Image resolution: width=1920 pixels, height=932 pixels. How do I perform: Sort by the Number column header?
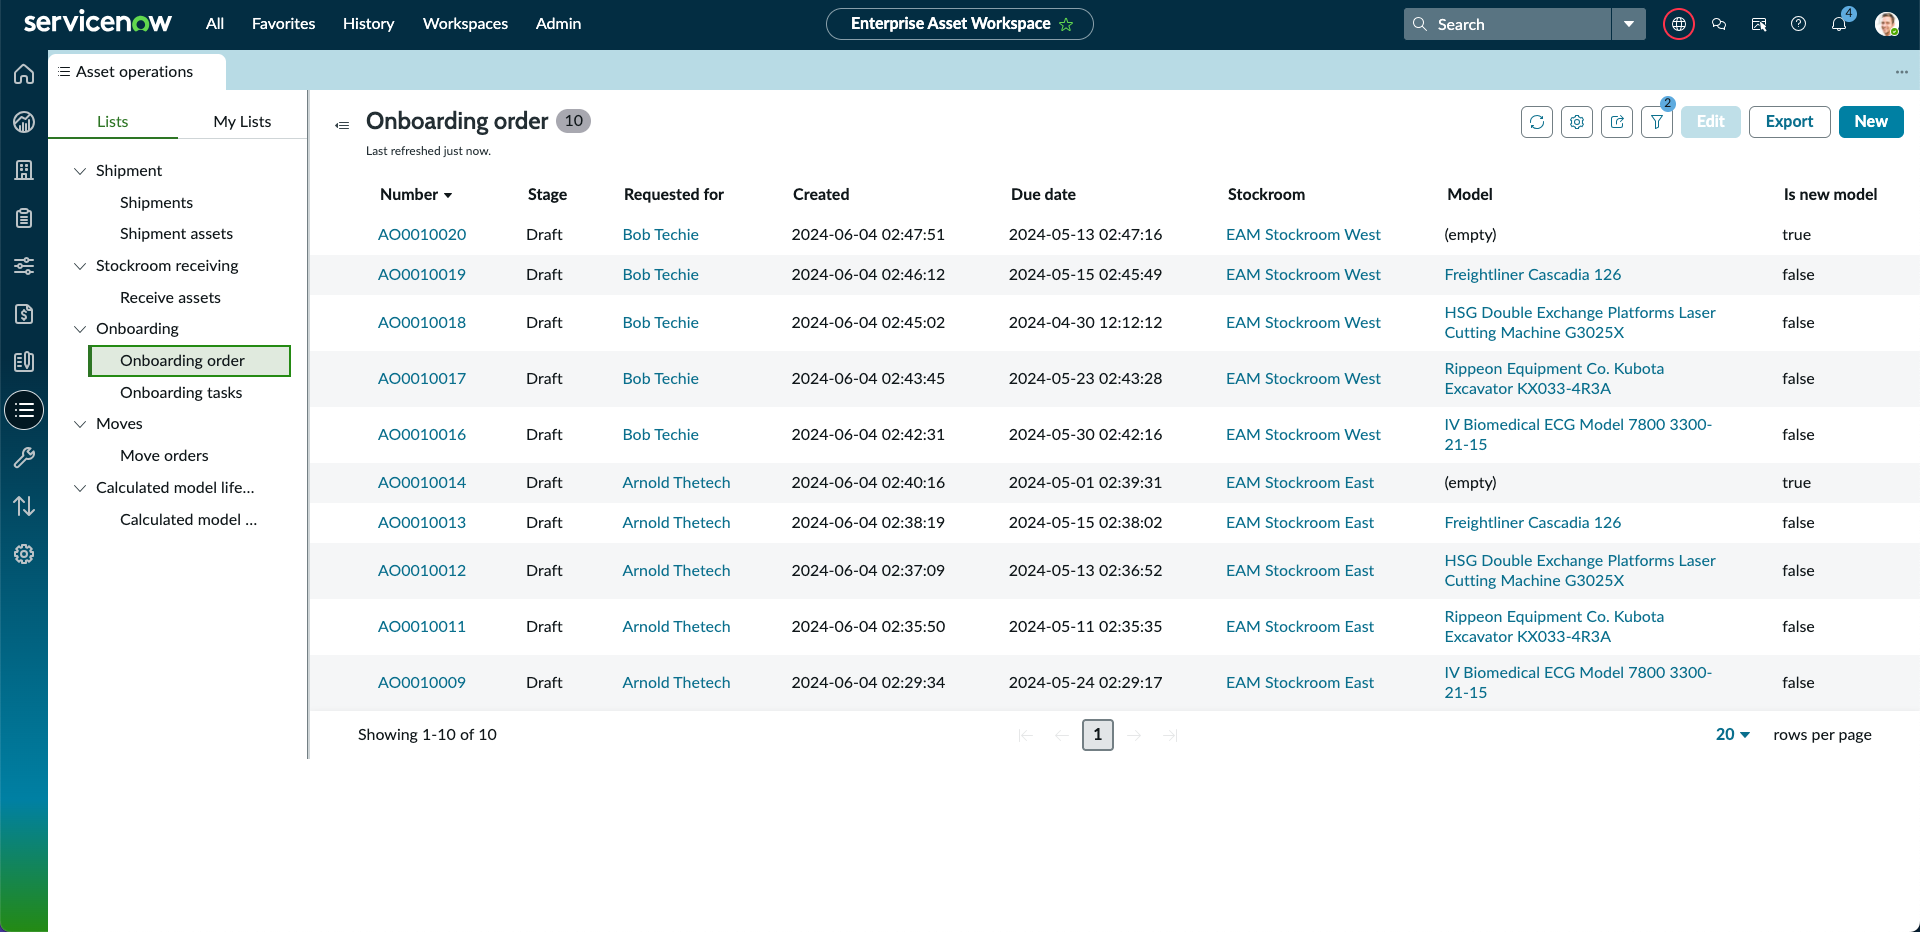[415, 194]
